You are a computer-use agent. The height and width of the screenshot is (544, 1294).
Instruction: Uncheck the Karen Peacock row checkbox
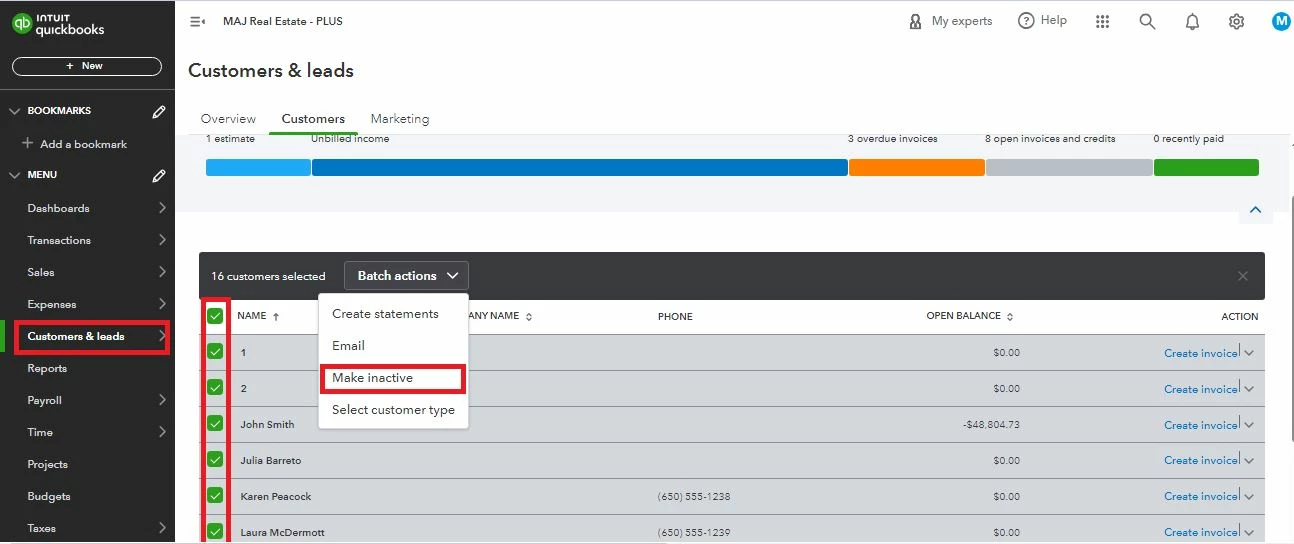[215, 496]
